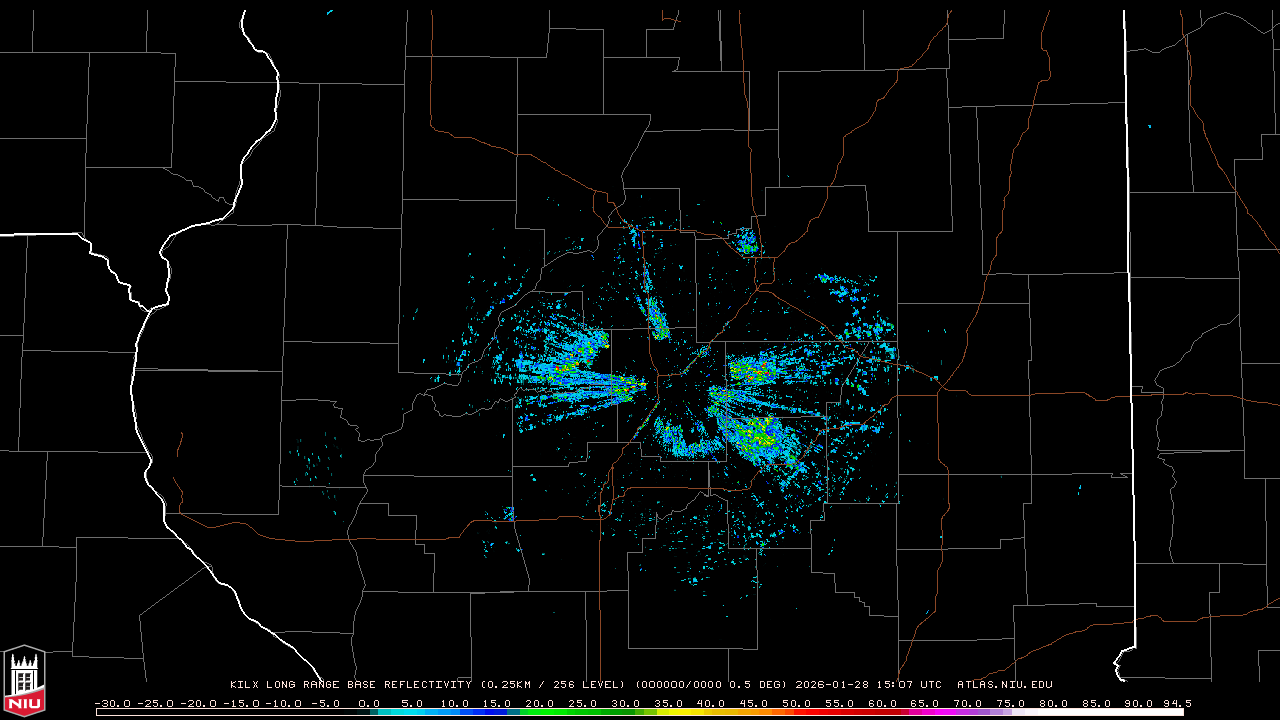Click the -30.0 scale label
The image size is (1280, 720).
pyautogui.click(x=114, y=703)
